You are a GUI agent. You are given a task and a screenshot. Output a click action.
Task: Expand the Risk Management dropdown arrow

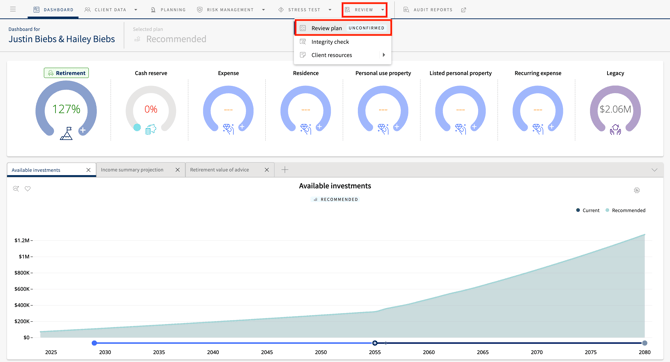coord(263,9)
